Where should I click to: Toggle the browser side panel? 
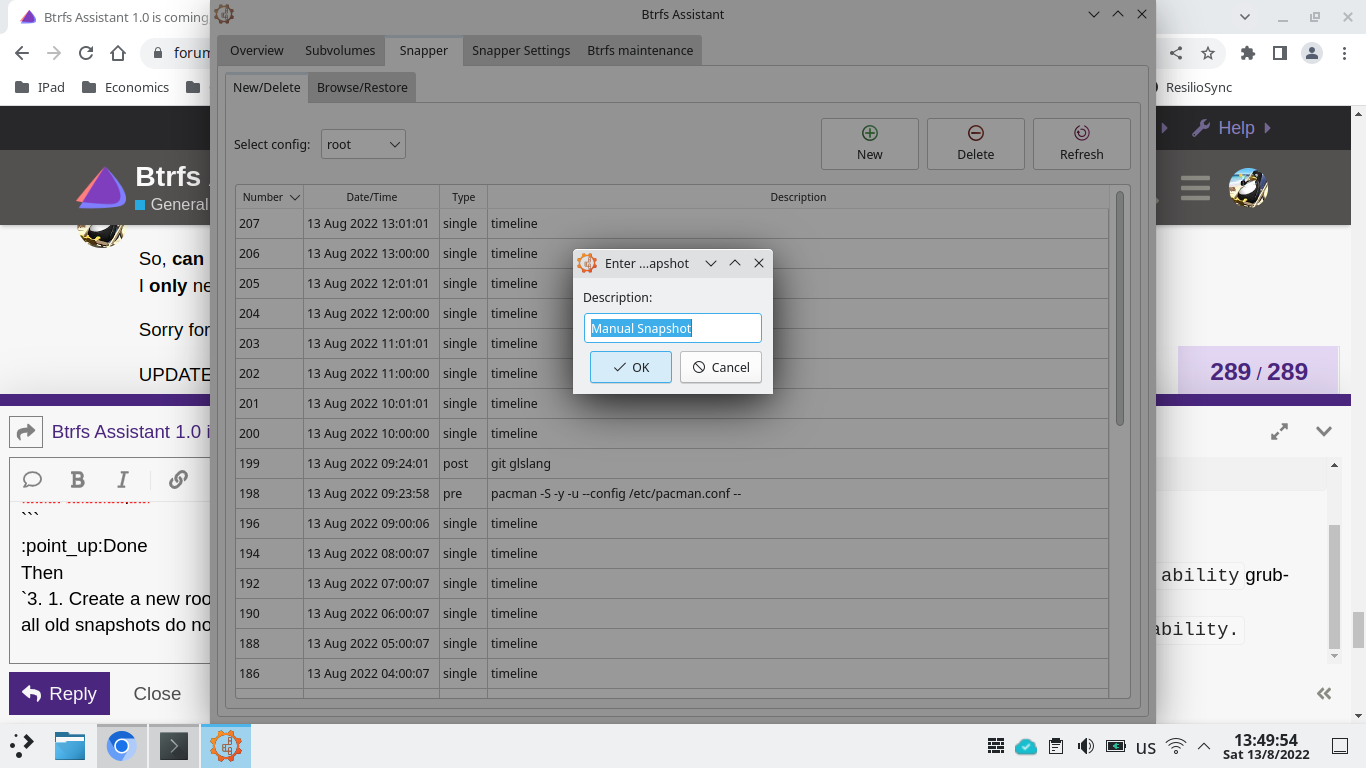click(x=1279, y=53)
